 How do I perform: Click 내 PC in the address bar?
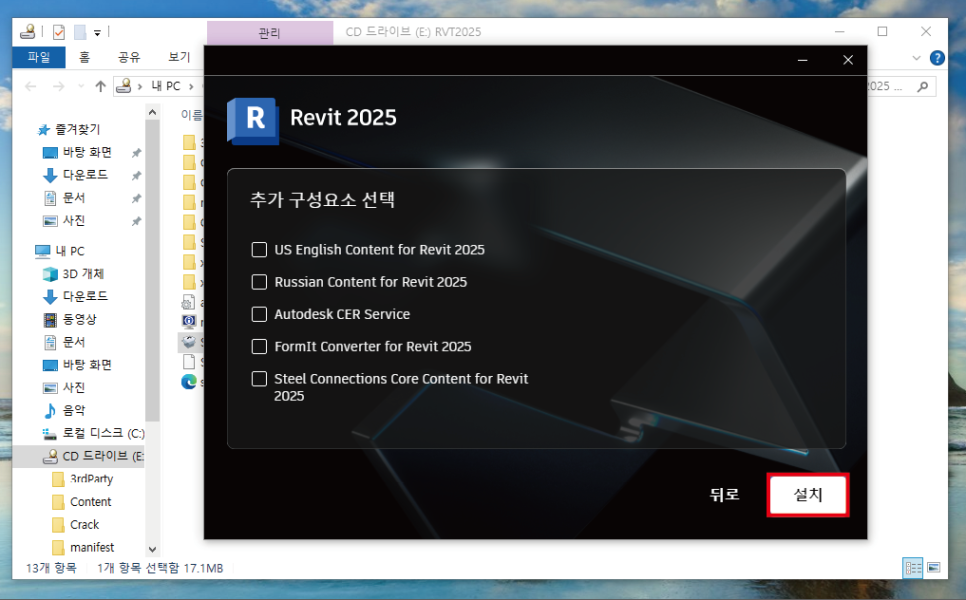coord(166,86)
